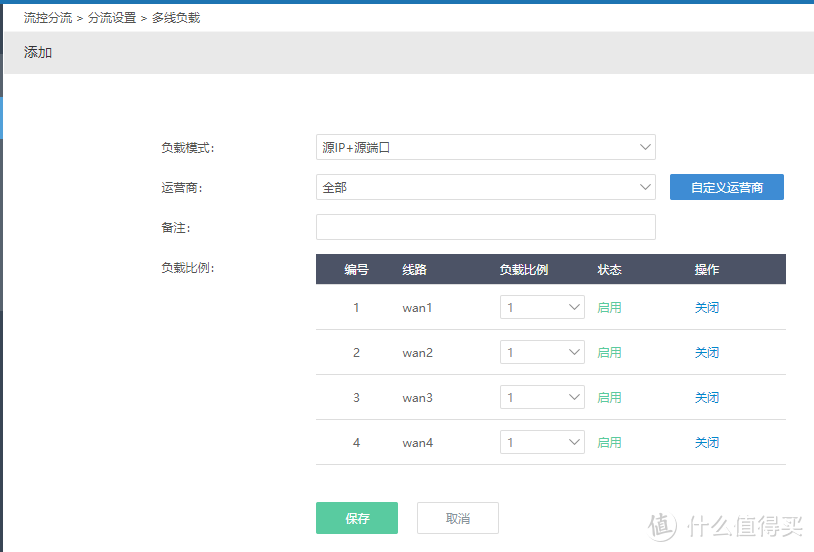This screenshot has height=552, width=814.
Task: Click the 线路 column header
Action: 414,270
